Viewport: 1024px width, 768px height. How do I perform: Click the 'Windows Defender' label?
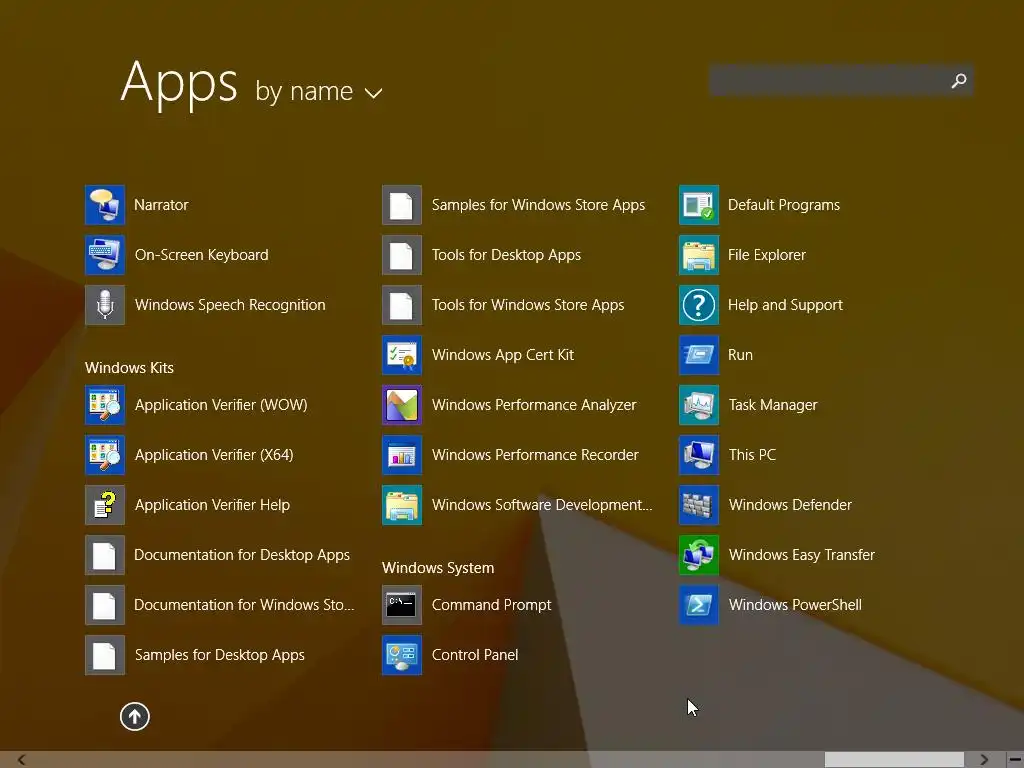790,505
